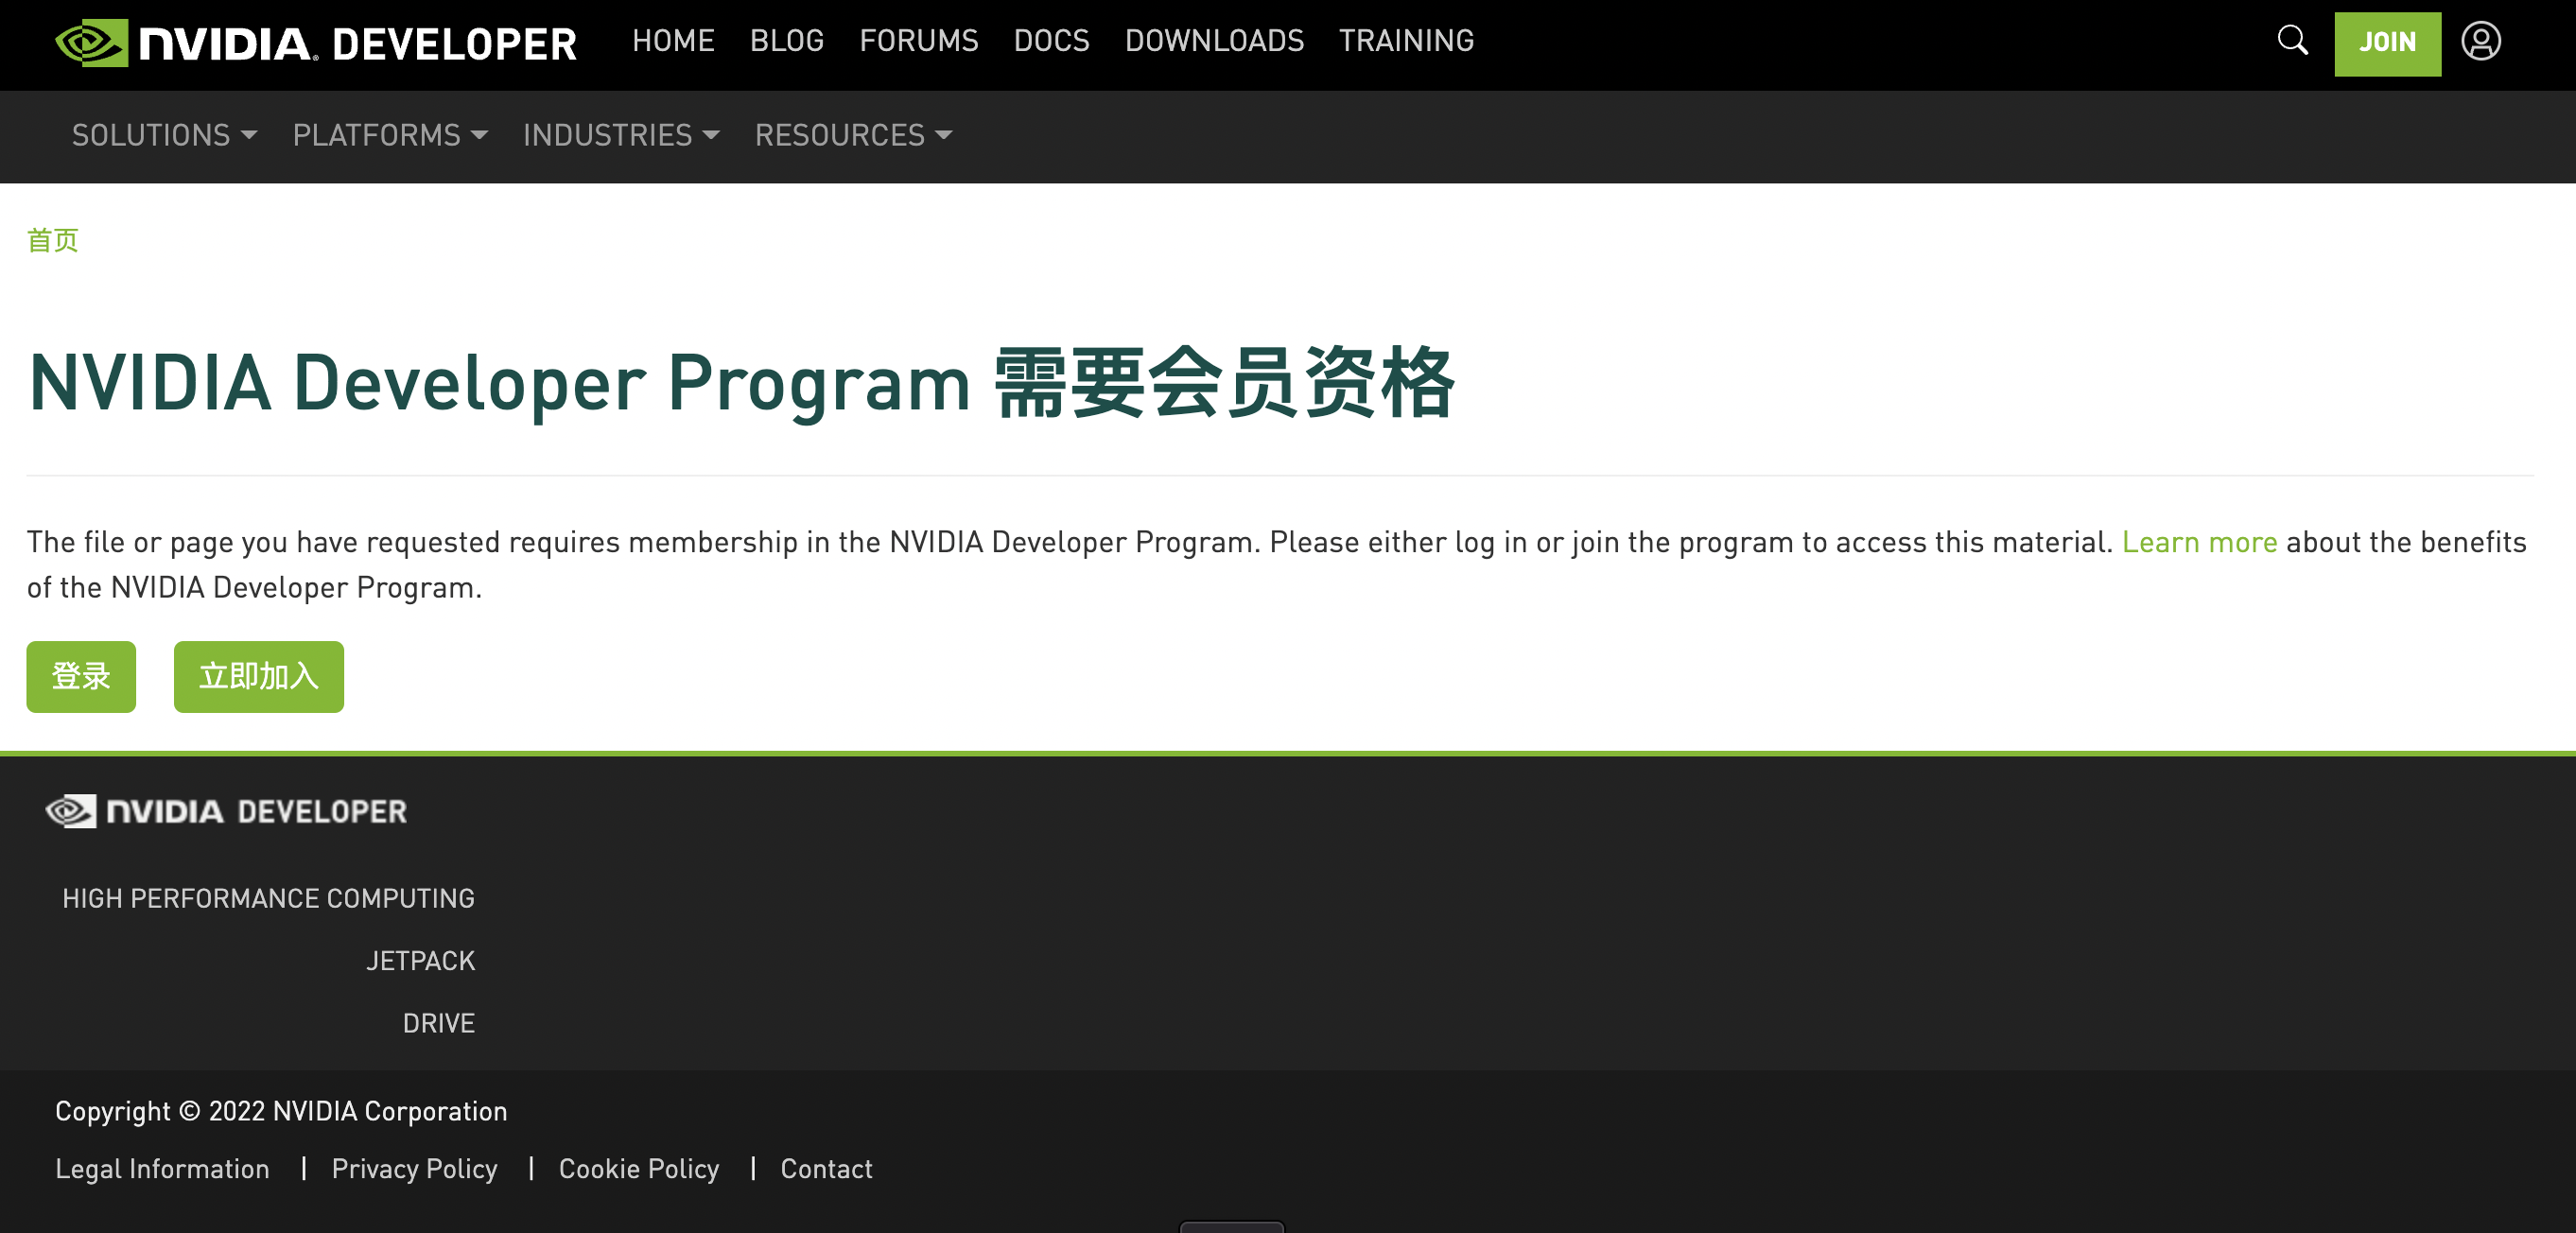View the Privacy Policy link

(x=414, y=1169)
